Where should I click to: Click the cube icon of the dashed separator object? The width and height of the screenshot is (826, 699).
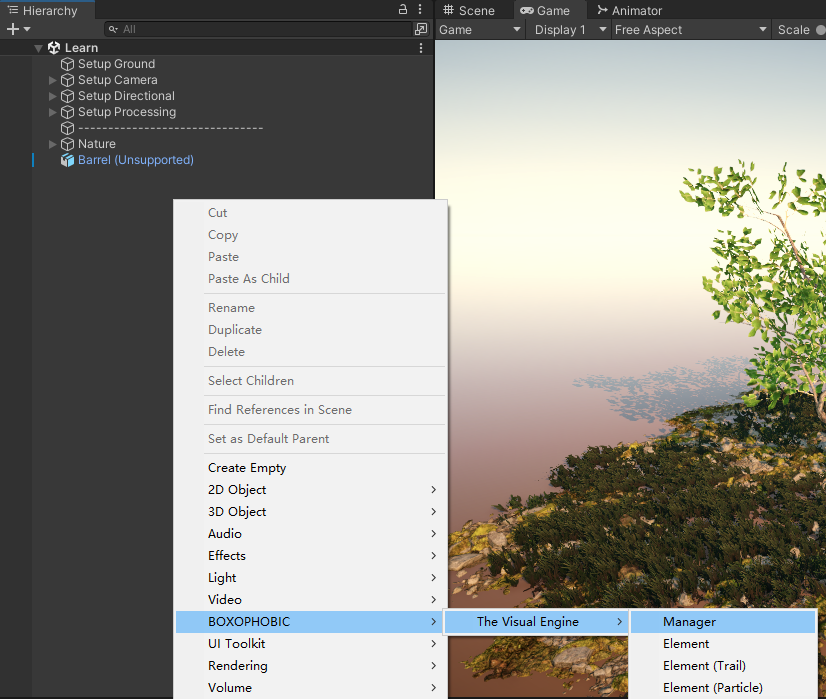pyautogui.click(x=67, y=128)
